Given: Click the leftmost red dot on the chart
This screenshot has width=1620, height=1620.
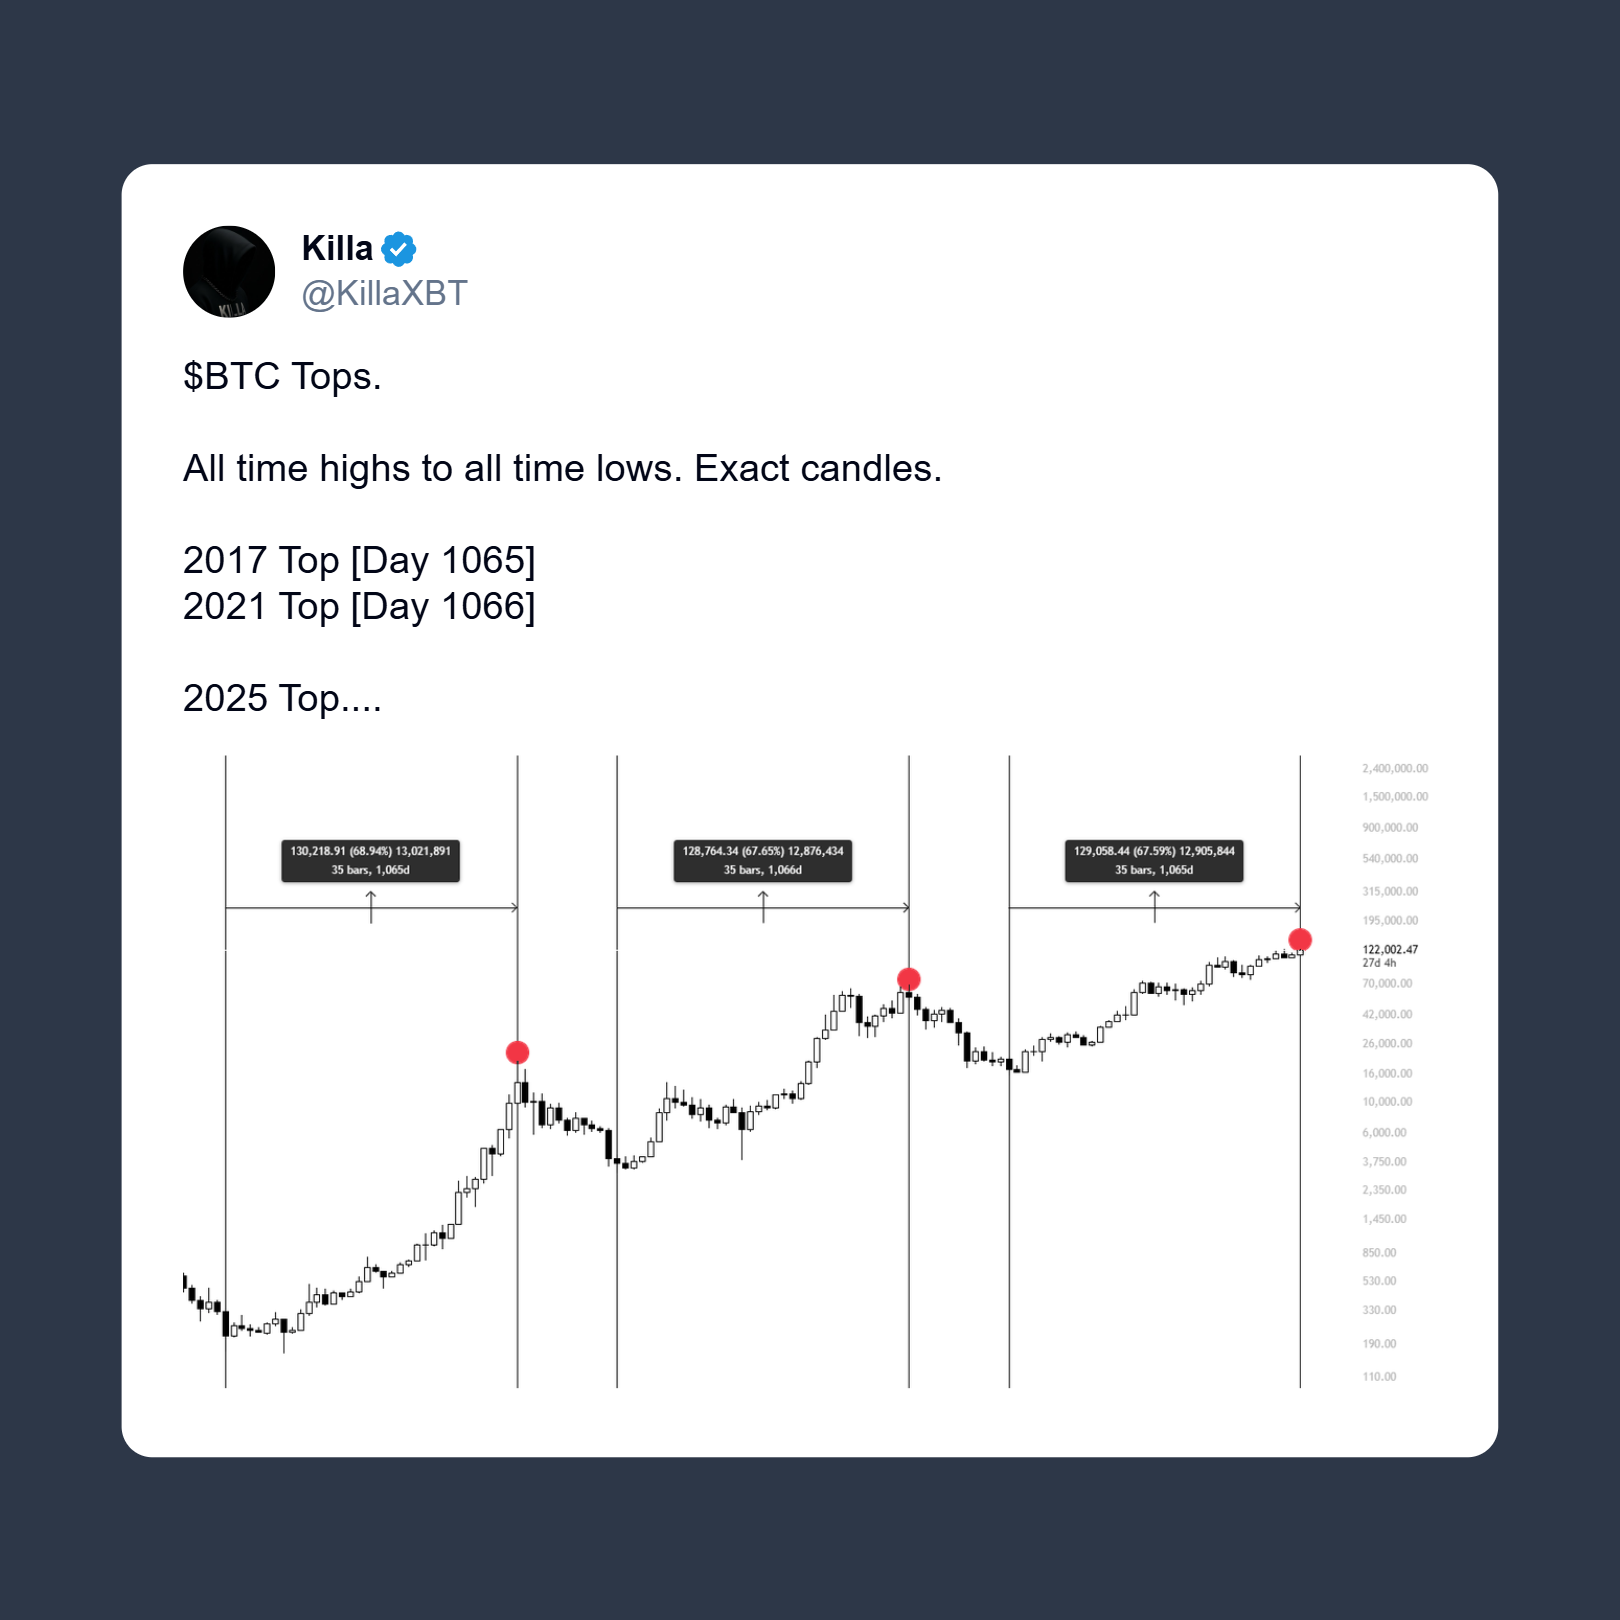Looking at the screenshot, I should pyautogui.click(x=517, y=1052).
